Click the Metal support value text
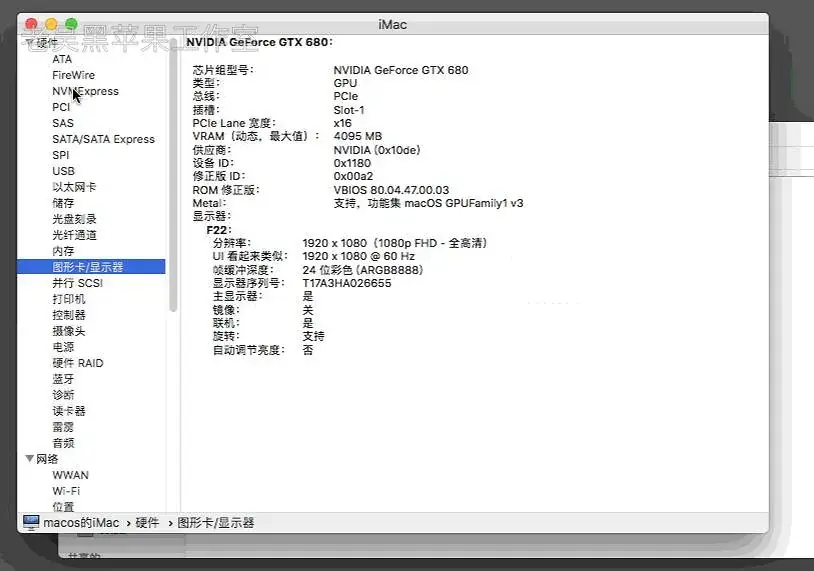 coord(428,203)
